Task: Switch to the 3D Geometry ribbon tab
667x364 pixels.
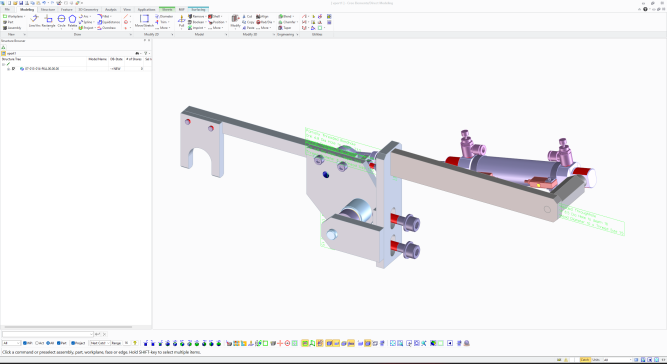Action: pyautogui.click(x=88, y=9)
